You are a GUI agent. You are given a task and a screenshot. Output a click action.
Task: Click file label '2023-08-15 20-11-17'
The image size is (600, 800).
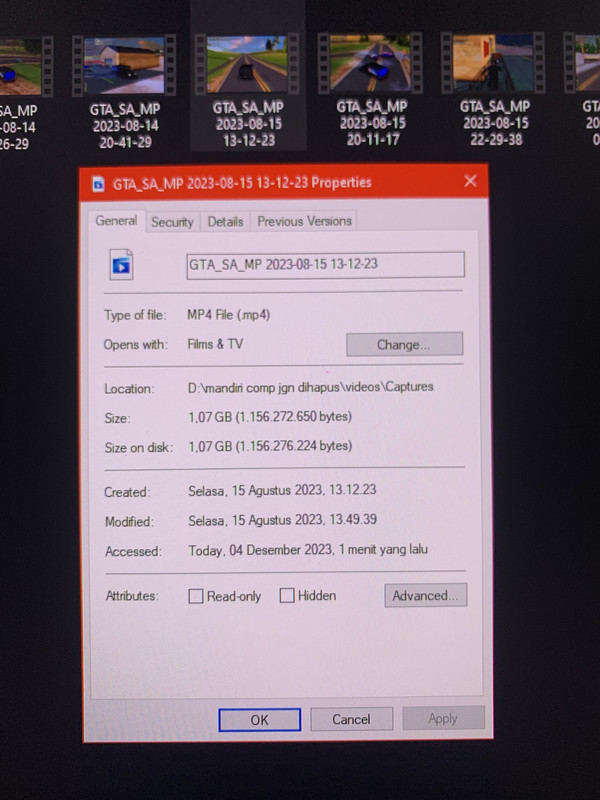372,131
